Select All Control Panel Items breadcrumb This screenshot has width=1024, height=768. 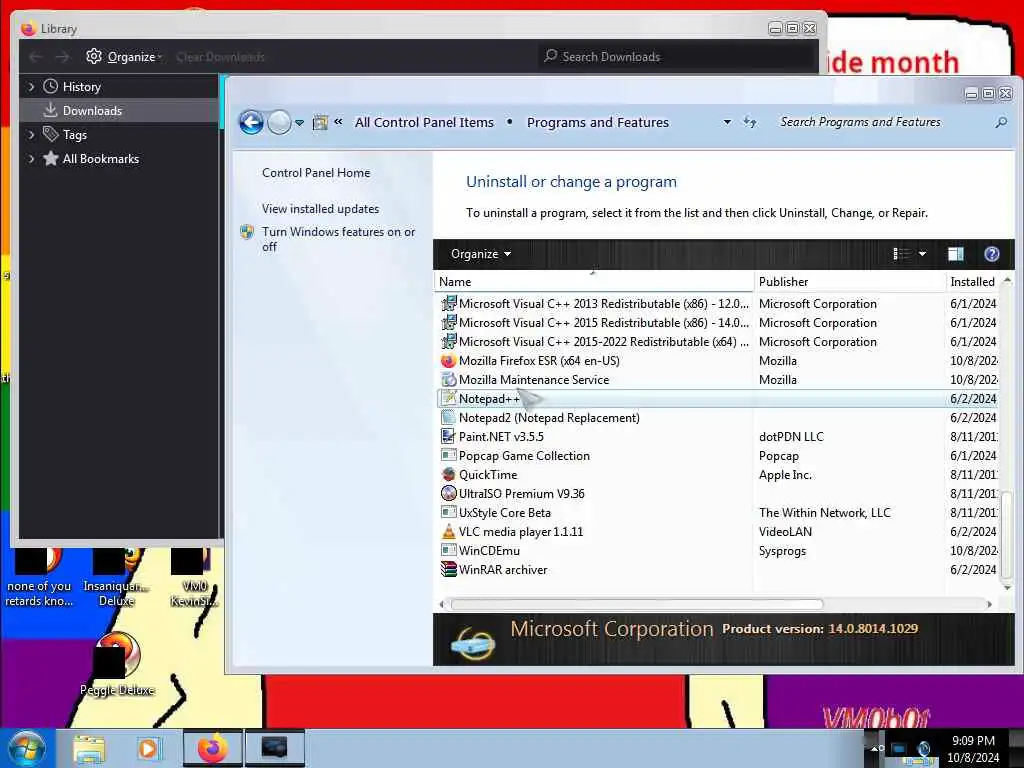tap(424, 122)
